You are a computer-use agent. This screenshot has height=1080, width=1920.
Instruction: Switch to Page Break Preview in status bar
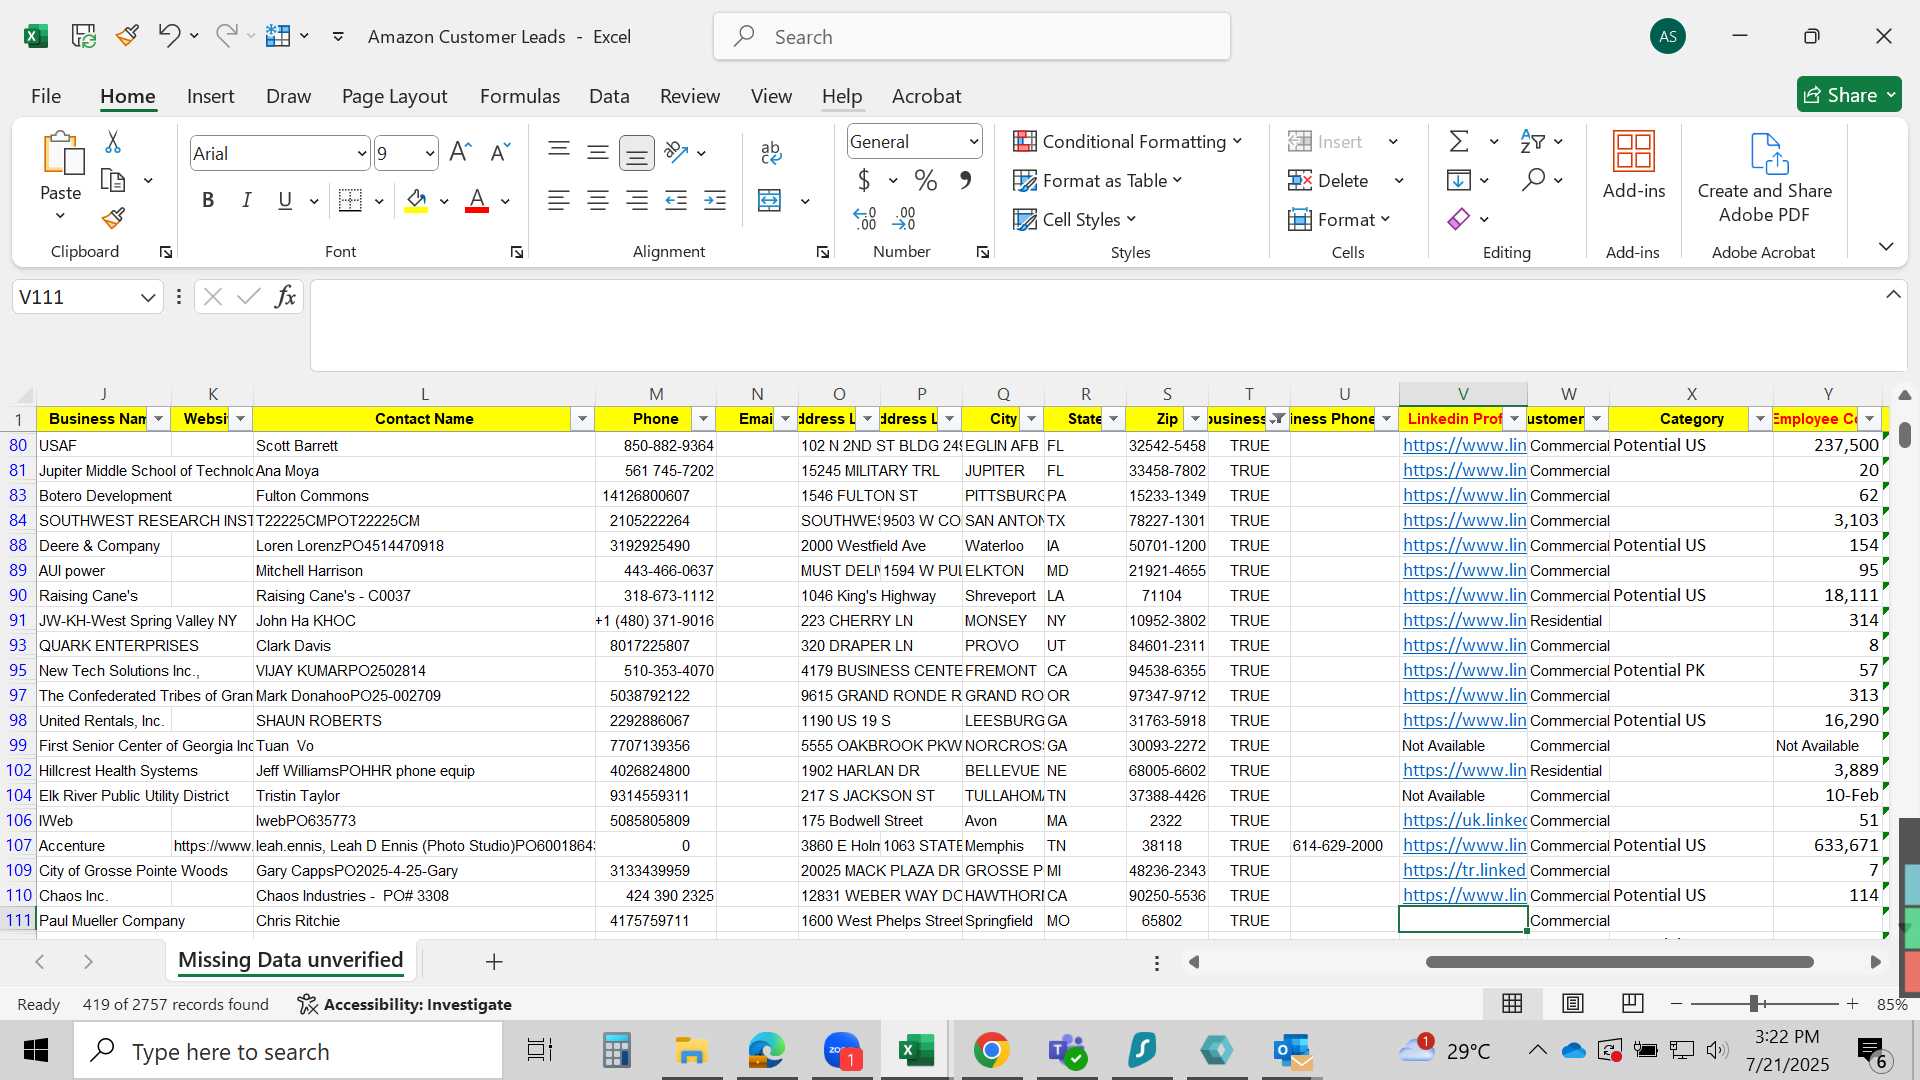(x=1632, y=1003)
